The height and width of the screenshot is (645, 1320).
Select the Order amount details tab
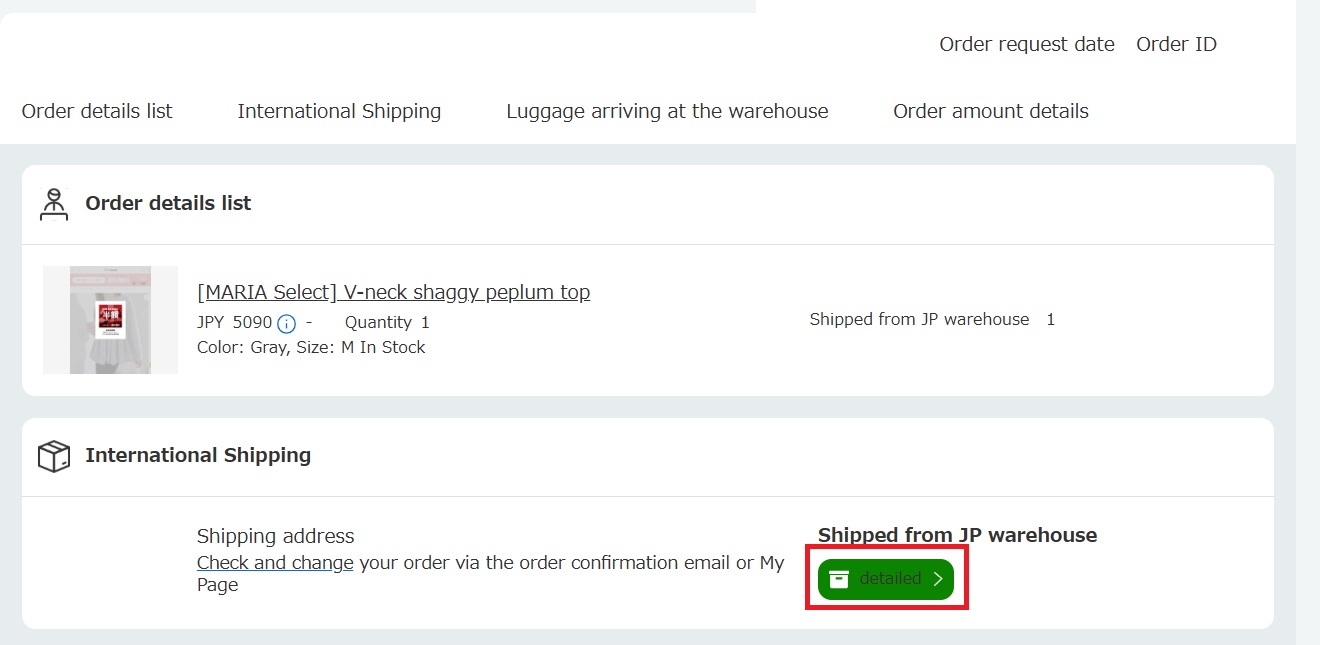click(990, 111)
